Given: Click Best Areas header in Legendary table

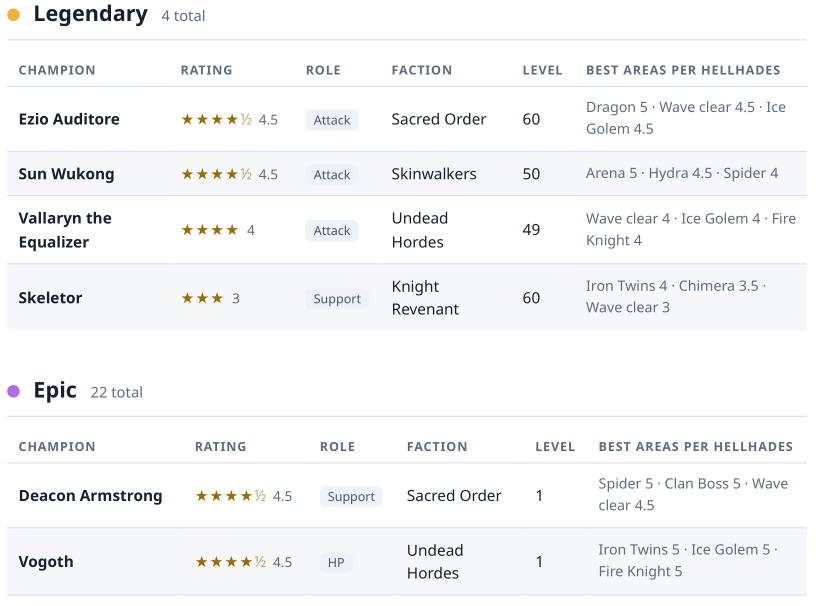Looking at the screenshot, I should point(683,70).
